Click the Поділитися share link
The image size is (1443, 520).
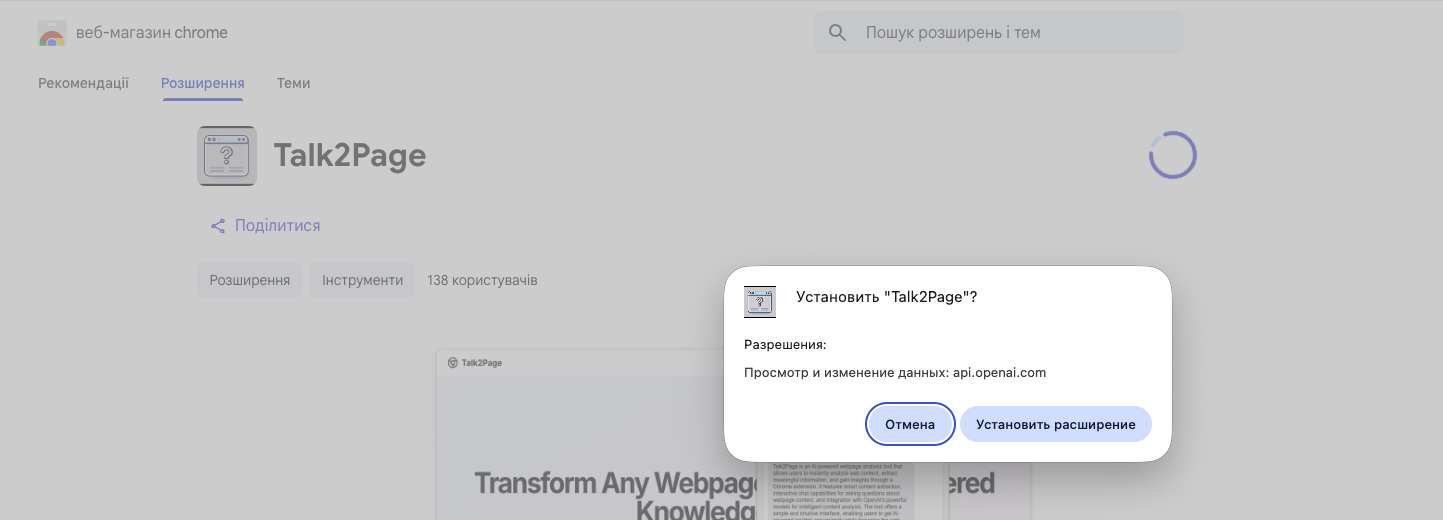click(x=266, y=226)
